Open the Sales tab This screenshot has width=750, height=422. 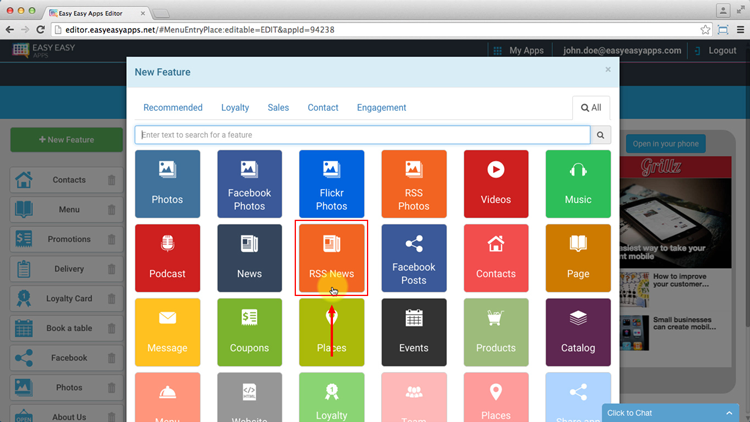(x=278, y=108)
